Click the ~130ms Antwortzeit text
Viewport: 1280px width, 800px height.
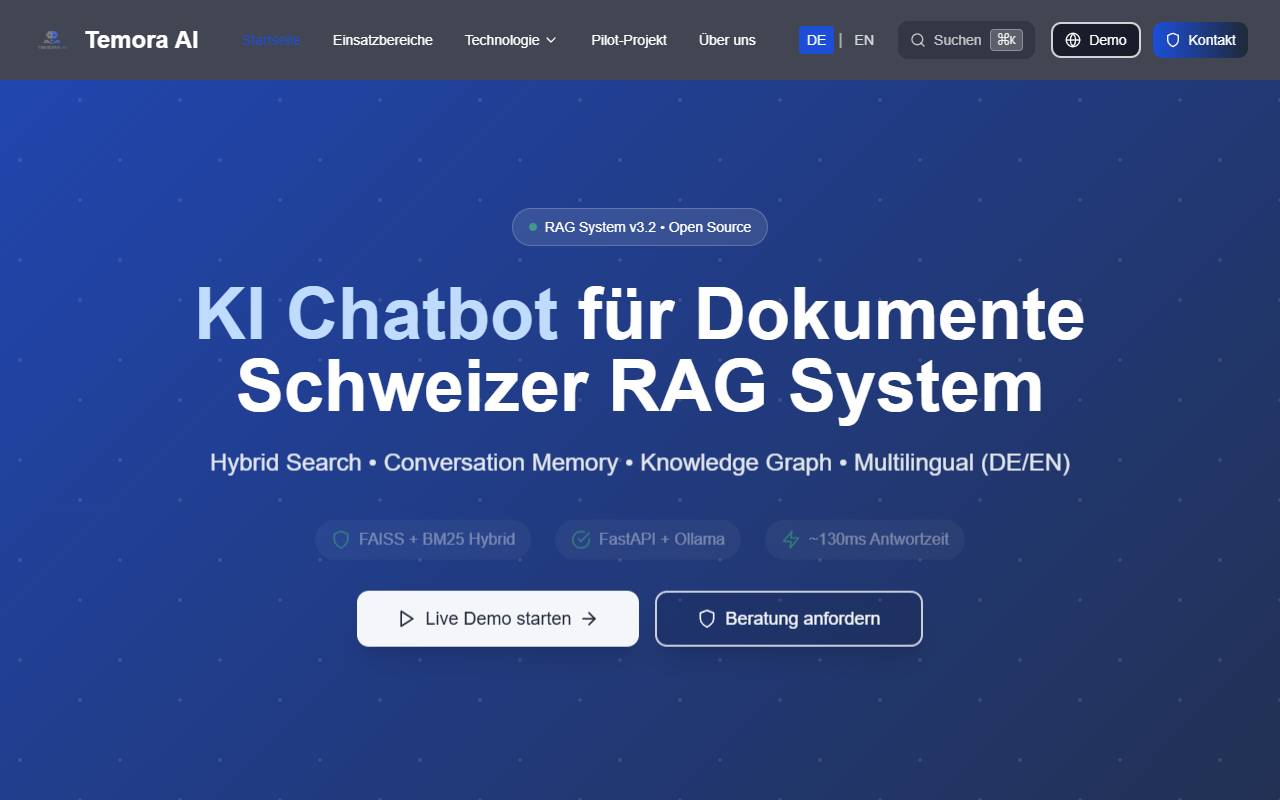[x=879, y=540]
